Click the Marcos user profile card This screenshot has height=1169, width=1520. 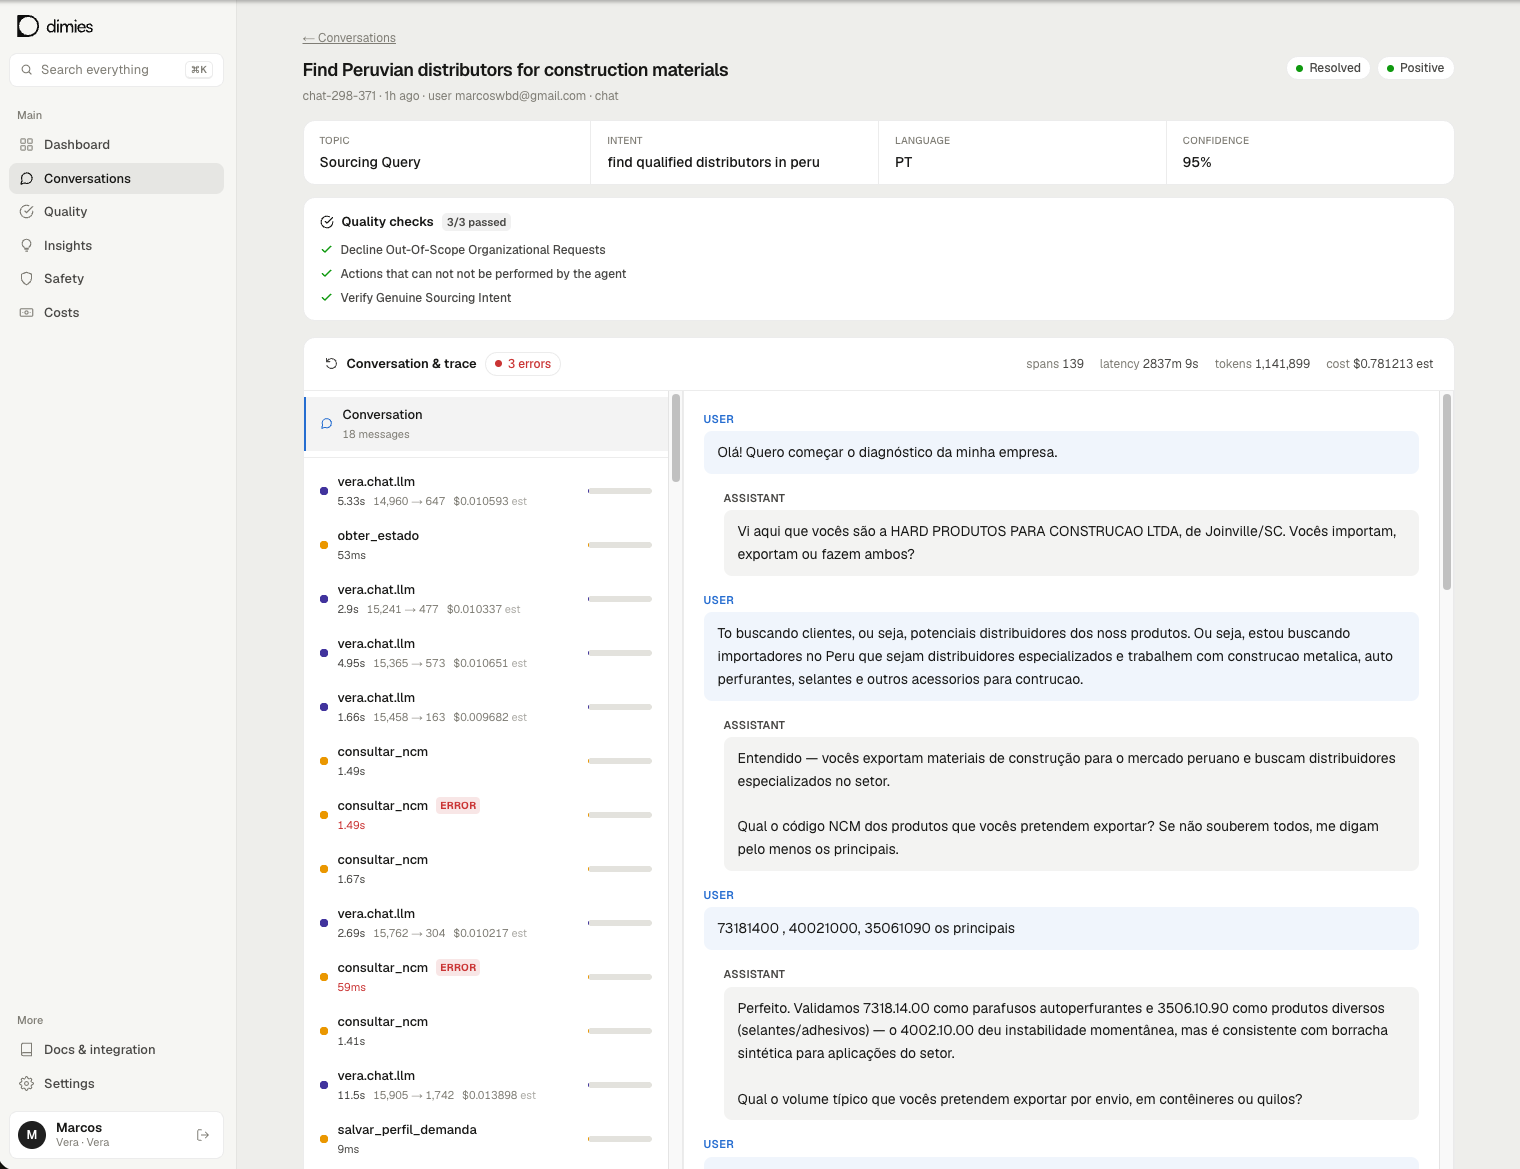116,1135
